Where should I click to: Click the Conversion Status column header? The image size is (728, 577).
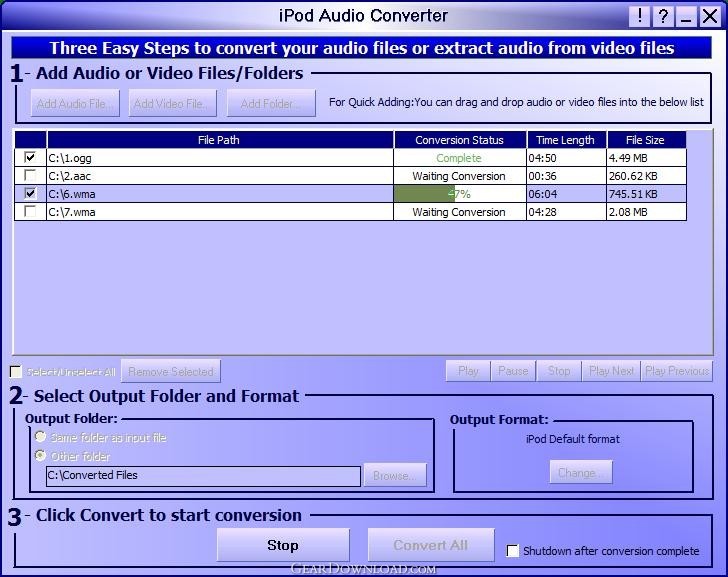pyautogui.click(x=460, y=140)
